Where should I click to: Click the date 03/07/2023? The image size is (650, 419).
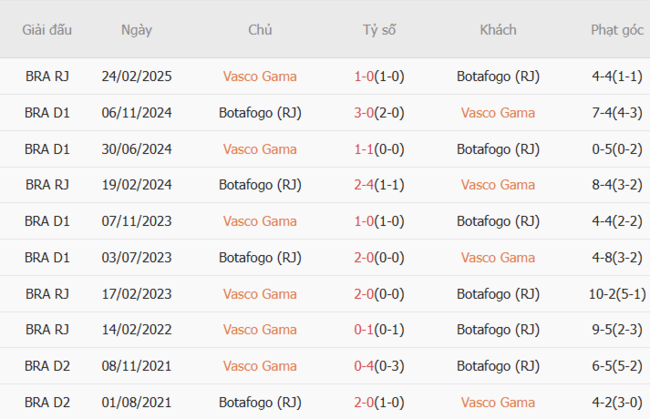click(x=137, y=257)
